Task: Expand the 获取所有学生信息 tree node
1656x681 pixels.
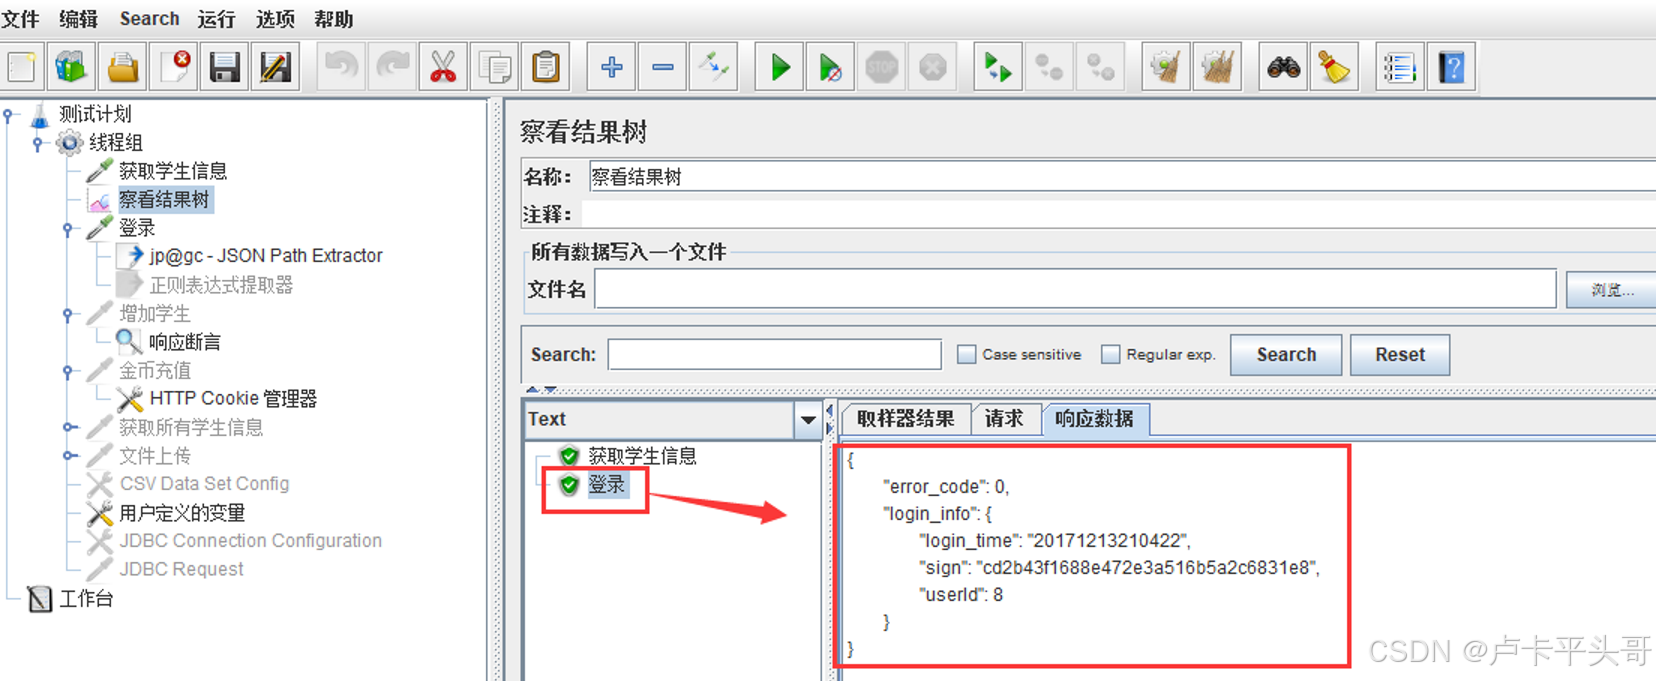Action: pyautogui.click(x=68, y=427)
